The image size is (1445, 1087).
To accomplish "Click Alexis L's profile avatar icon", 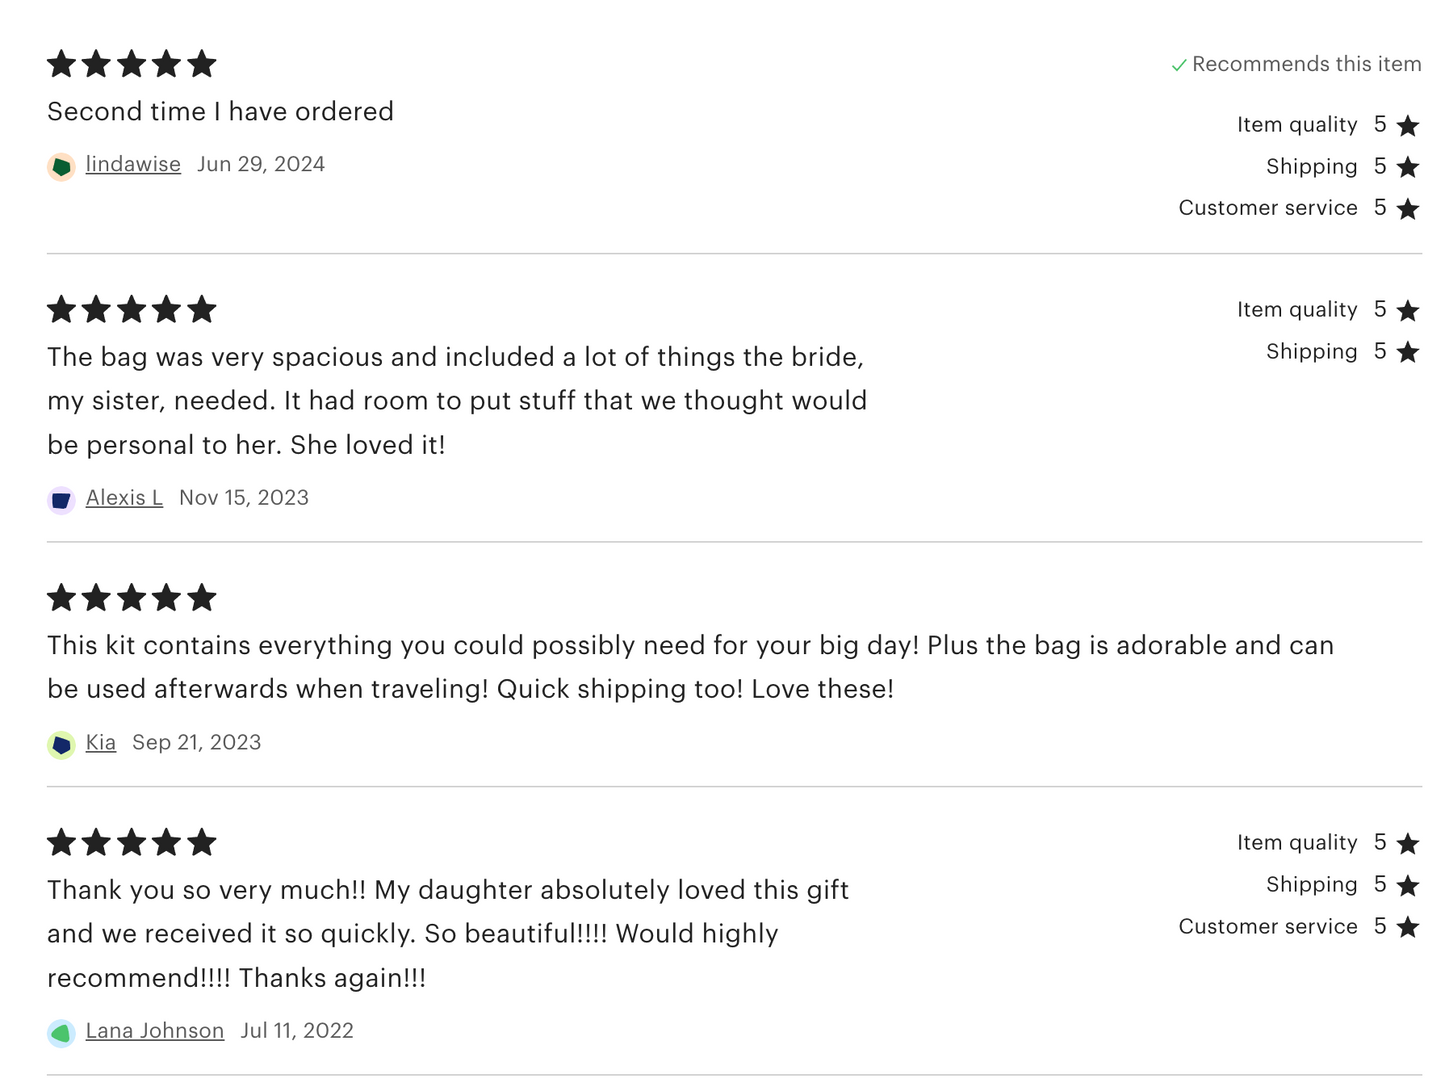I will pos(61,499).
